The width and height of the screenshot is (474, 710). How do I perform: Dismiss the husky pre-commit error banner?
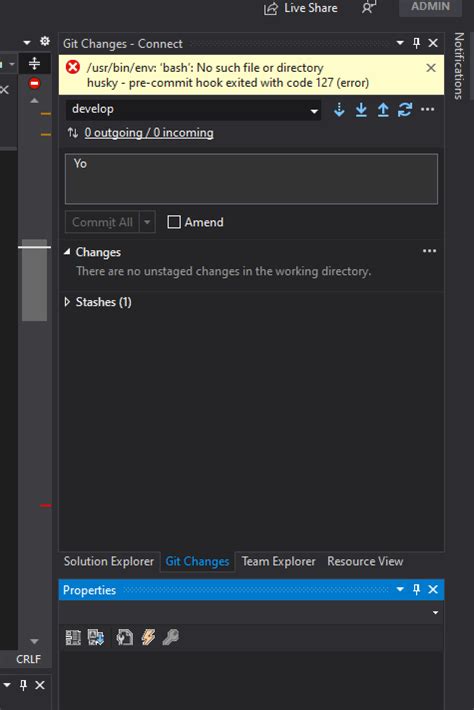431,68
